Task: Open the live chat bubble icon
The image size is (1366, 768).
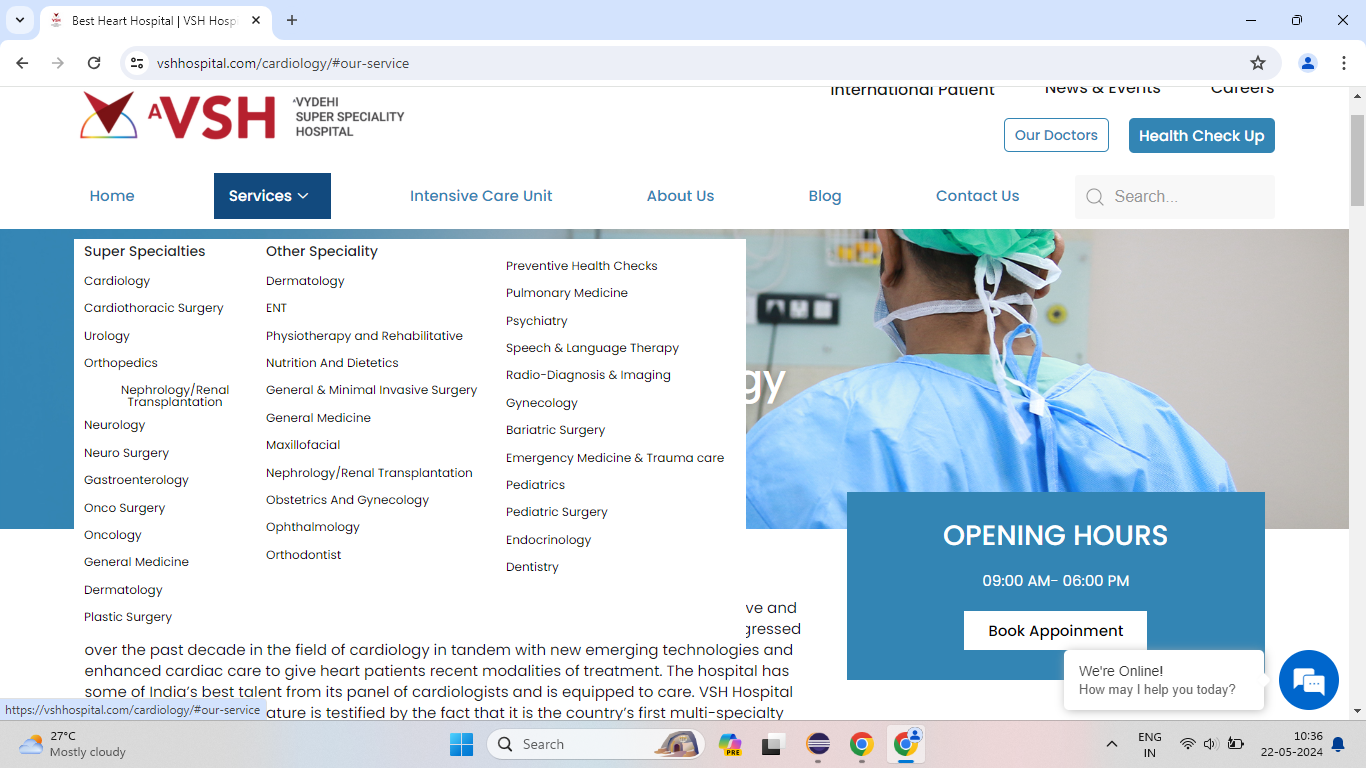Action: pyautogui.click(x=1308, y=680)
